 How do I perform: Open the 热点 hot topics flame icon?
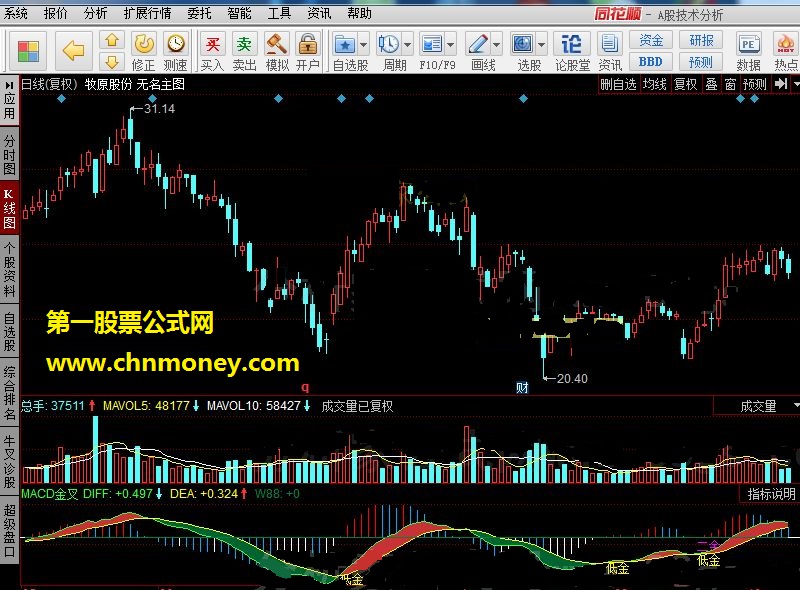coord(786,45)
